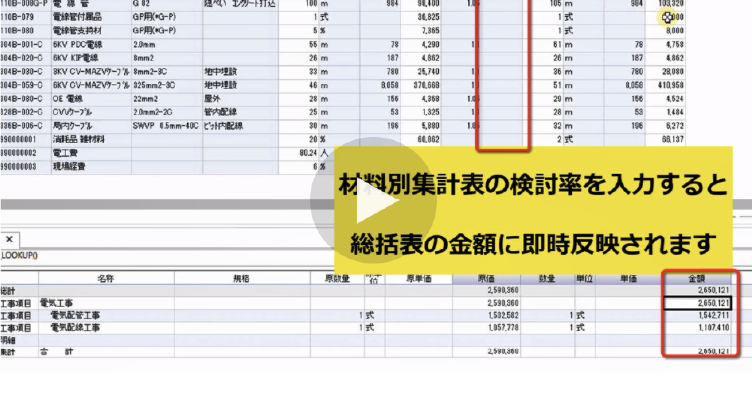Click the 2.0mm2-2C specification cell

167,112
